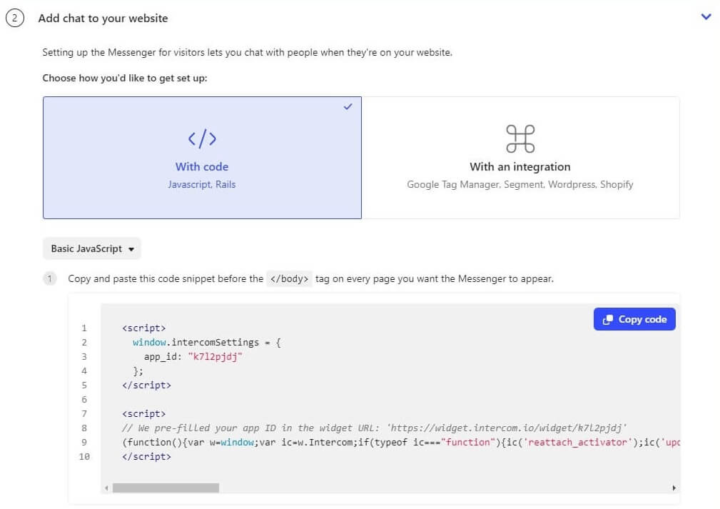This screenshot has width=720, height=509.
Task: Click the </body> tag code label
Action: 290,278
